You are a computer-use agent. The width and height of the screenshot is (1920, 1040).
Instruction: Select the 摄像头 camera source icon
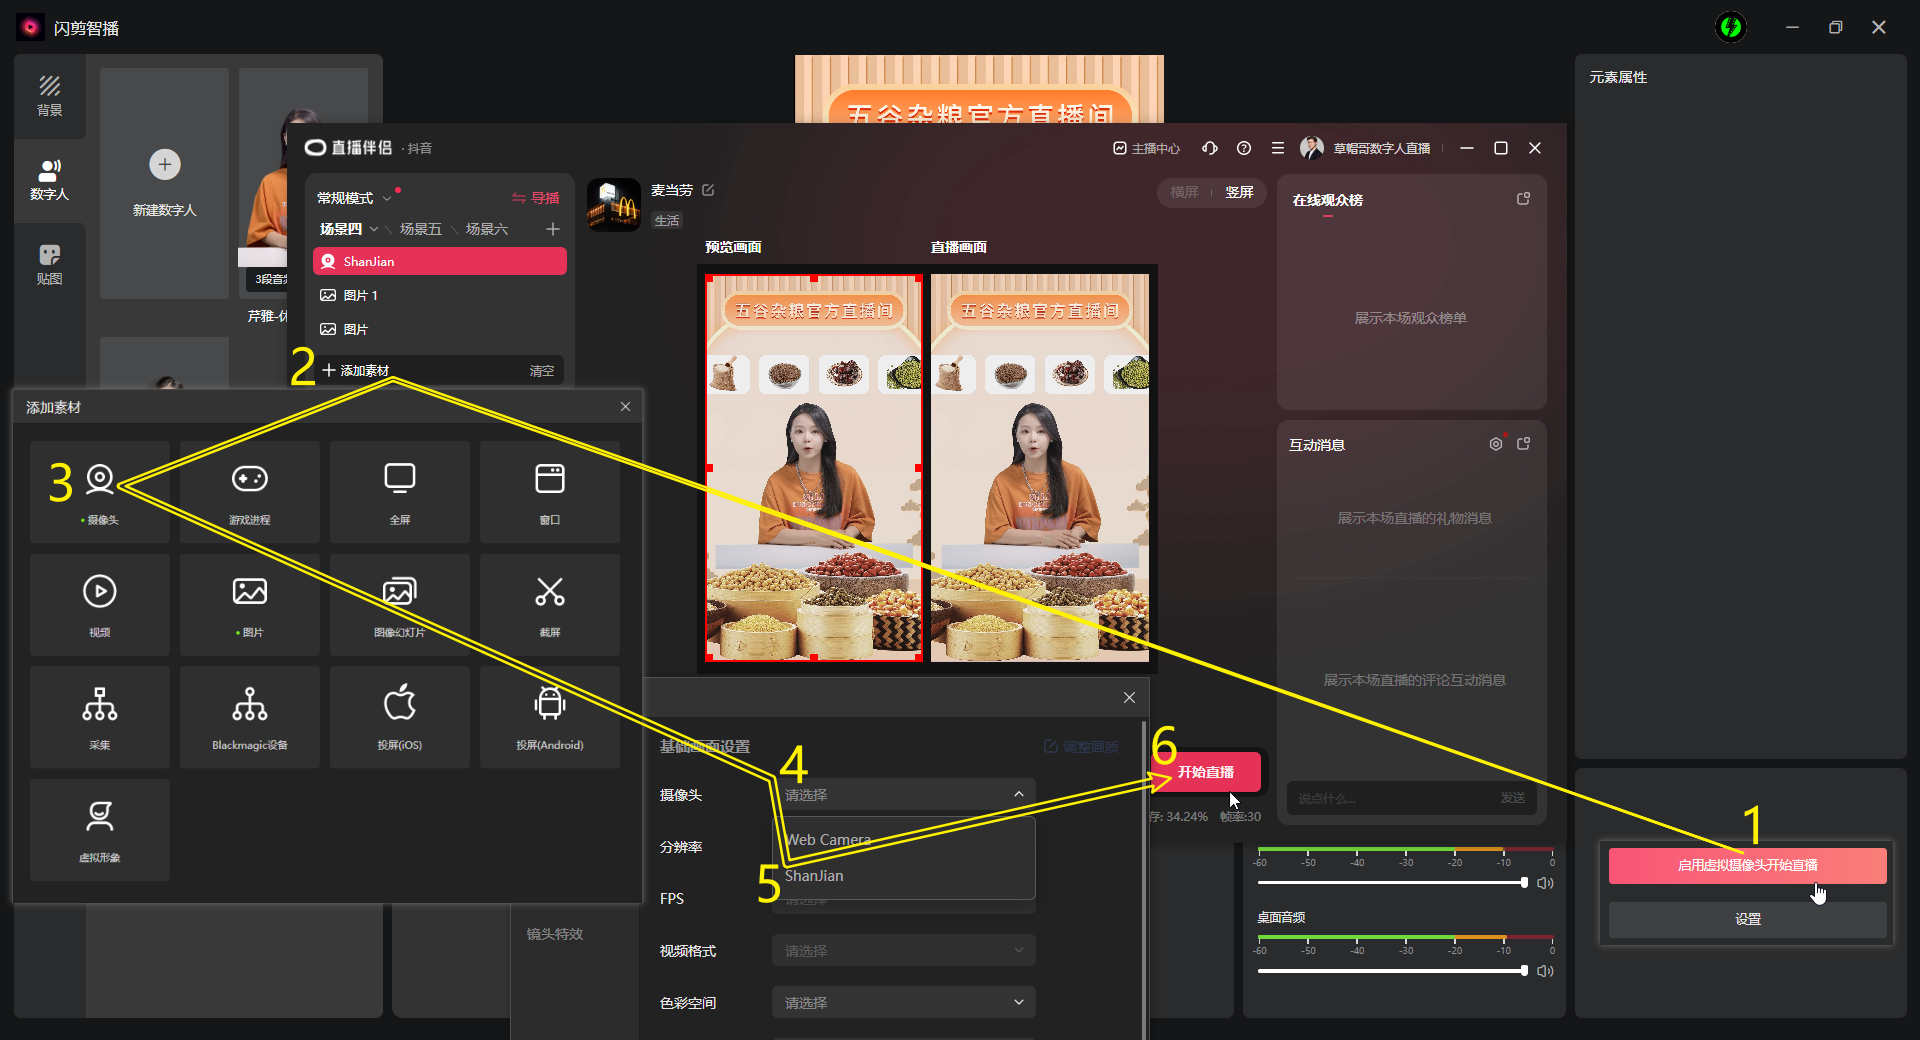tap(100, 490)
